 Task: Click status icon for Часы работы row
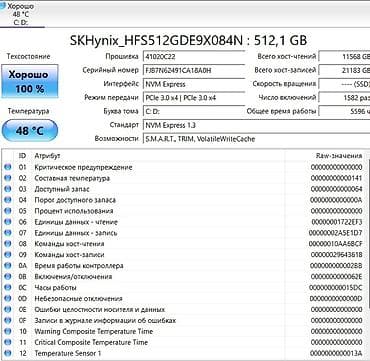coord(7,287)
